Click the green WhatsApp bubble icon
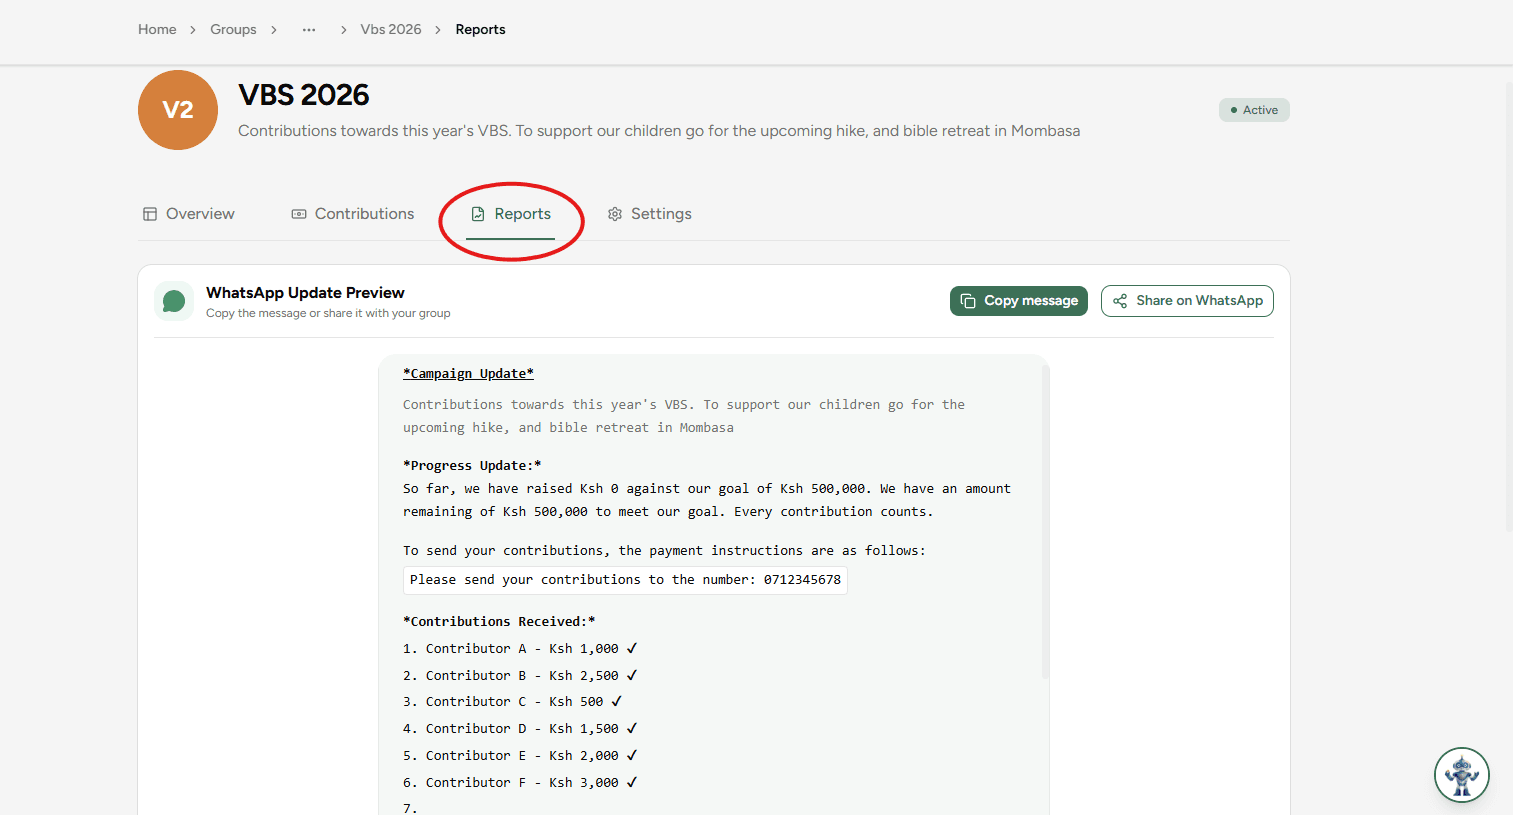 tap(174, 301)
